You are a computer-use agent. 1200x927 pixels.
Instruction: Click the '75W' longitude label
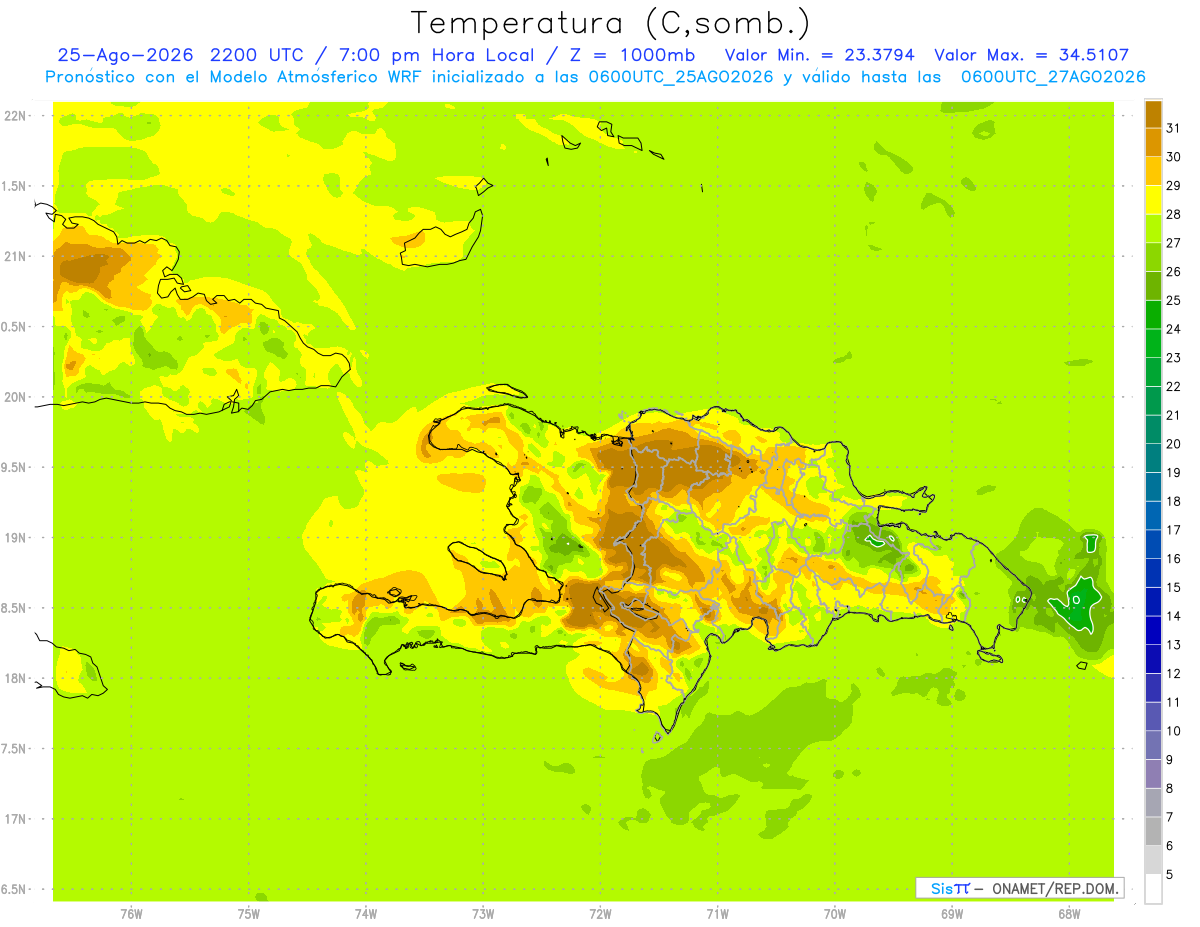tap(249, 914)
